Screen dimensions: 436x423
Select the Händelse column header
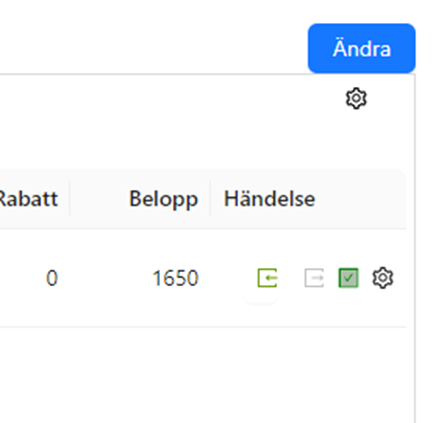269,199
